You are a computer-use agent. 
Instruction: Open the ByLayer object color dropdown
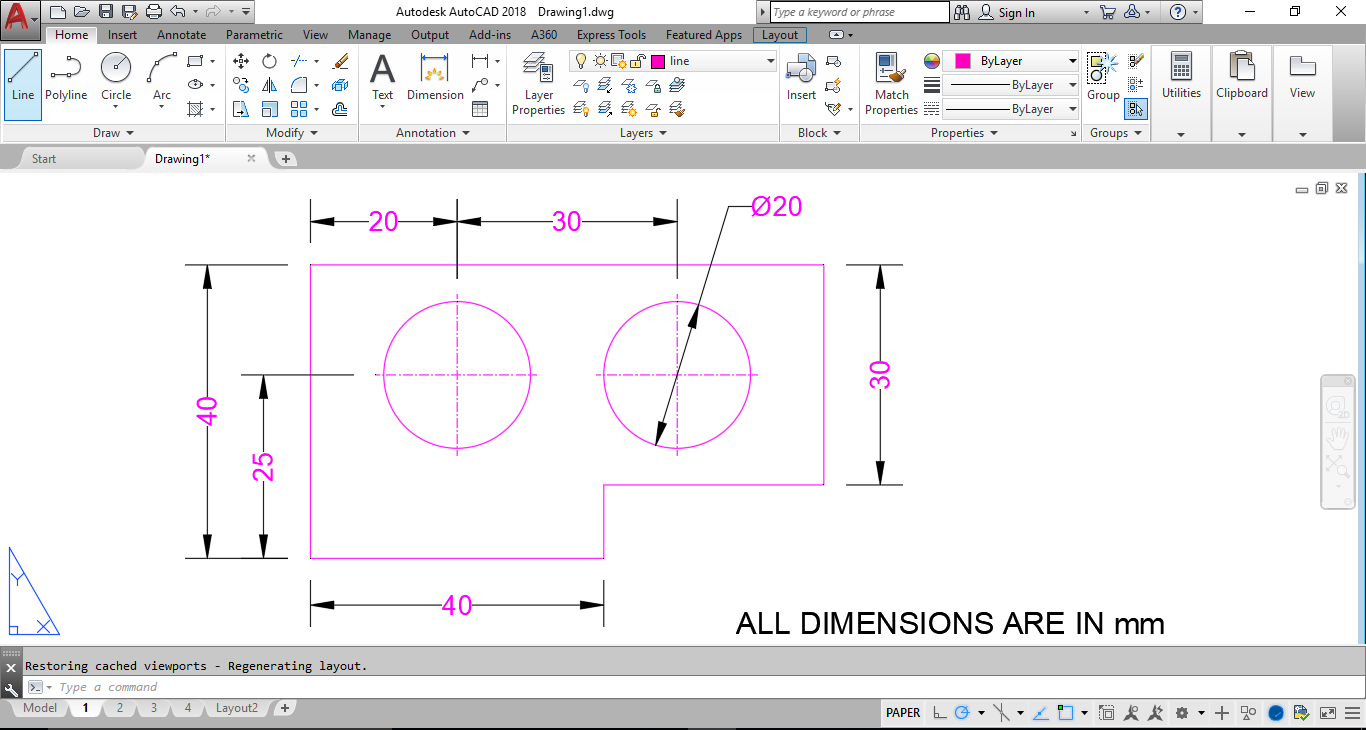[x=1012, y=61]
